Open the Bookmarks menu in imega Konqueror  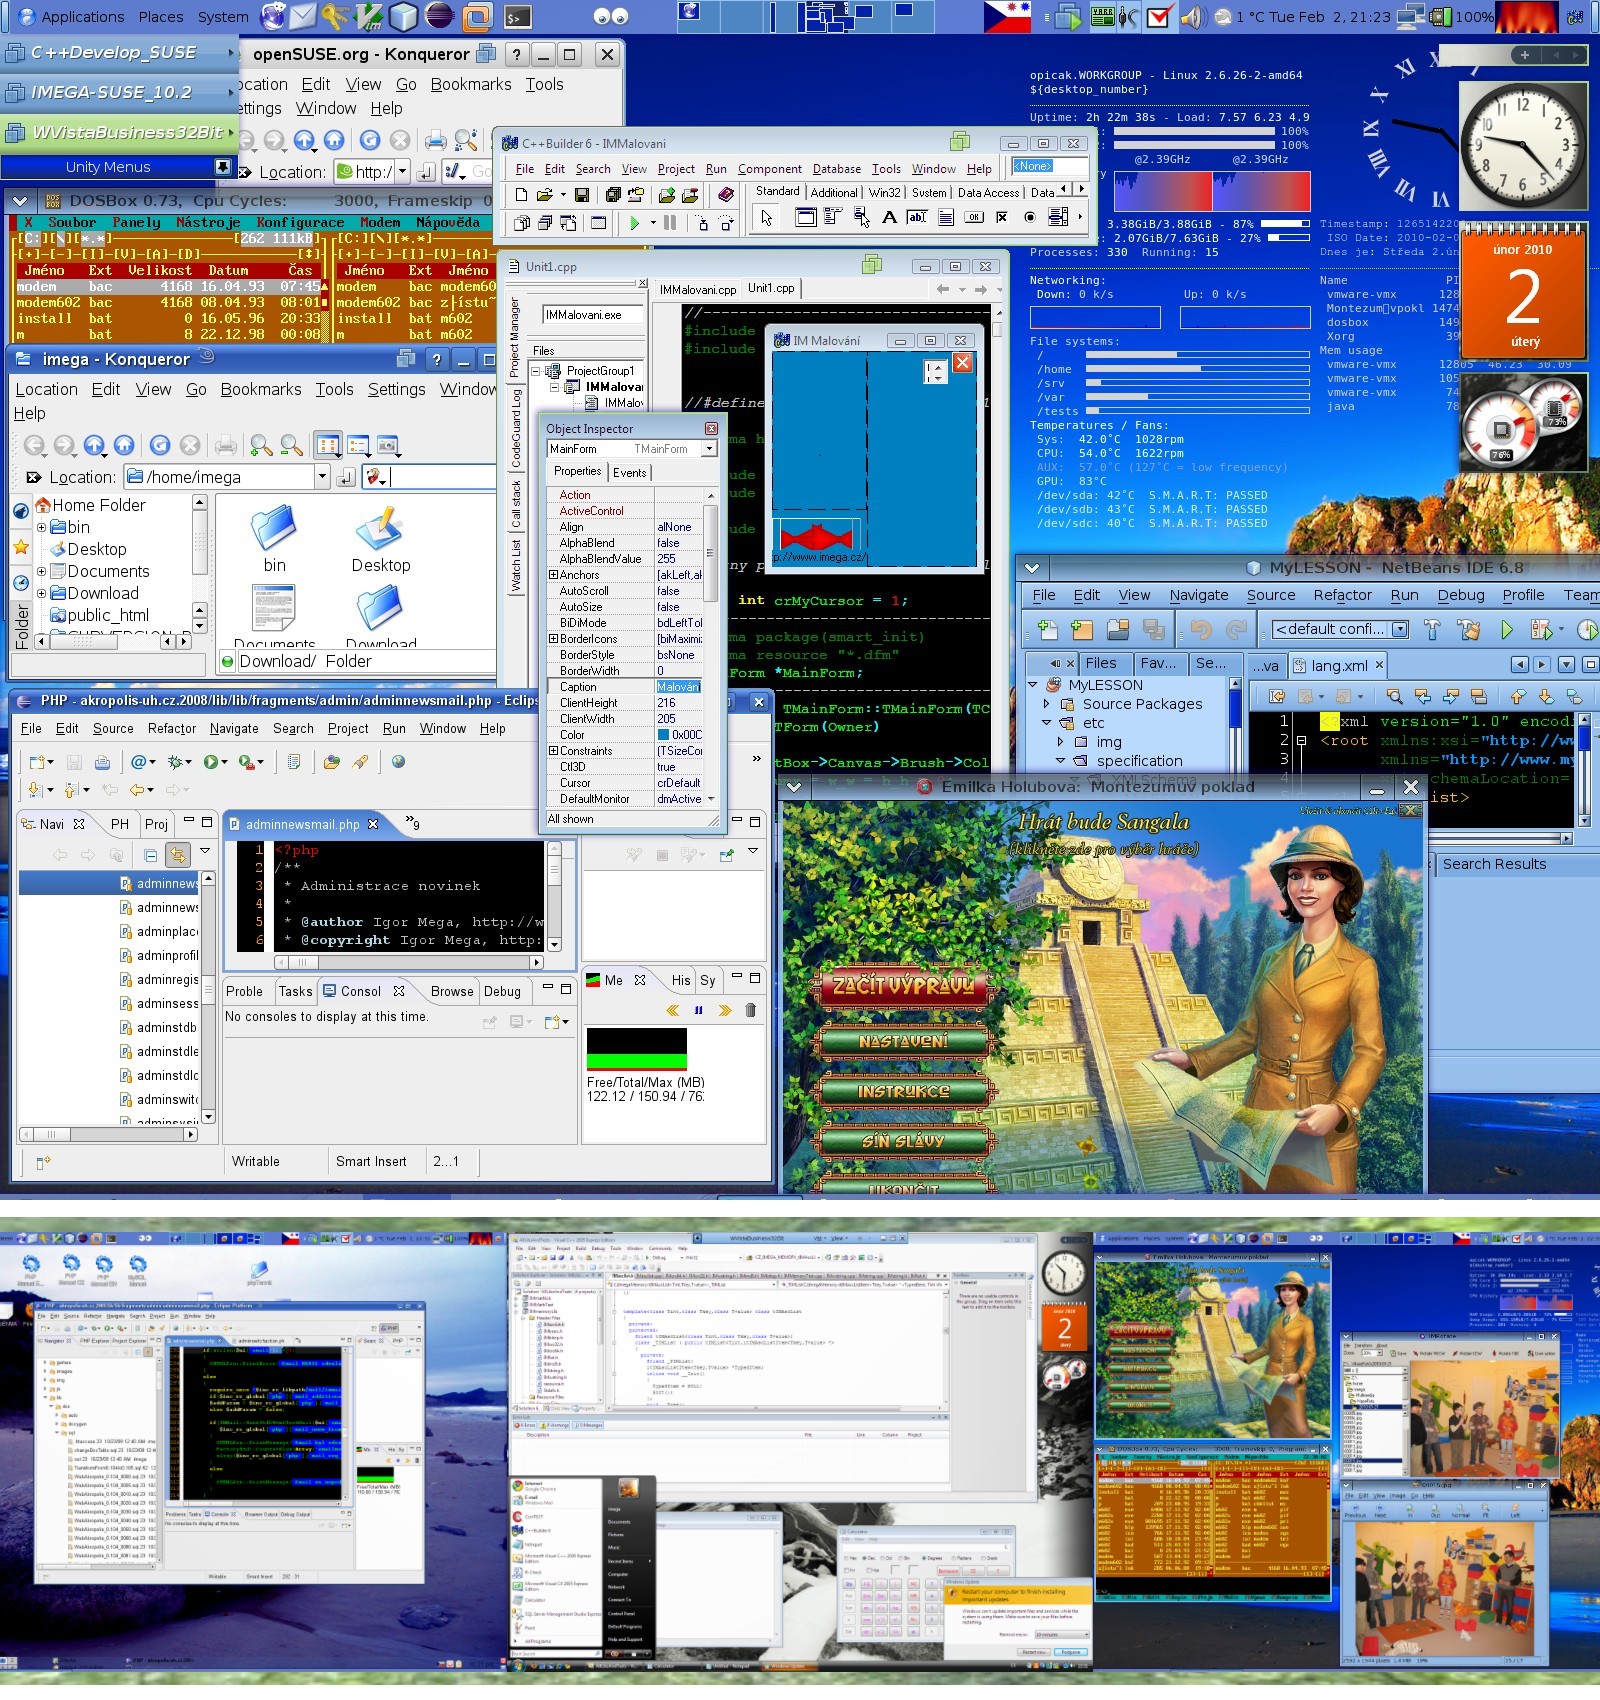tap(260, 389)
